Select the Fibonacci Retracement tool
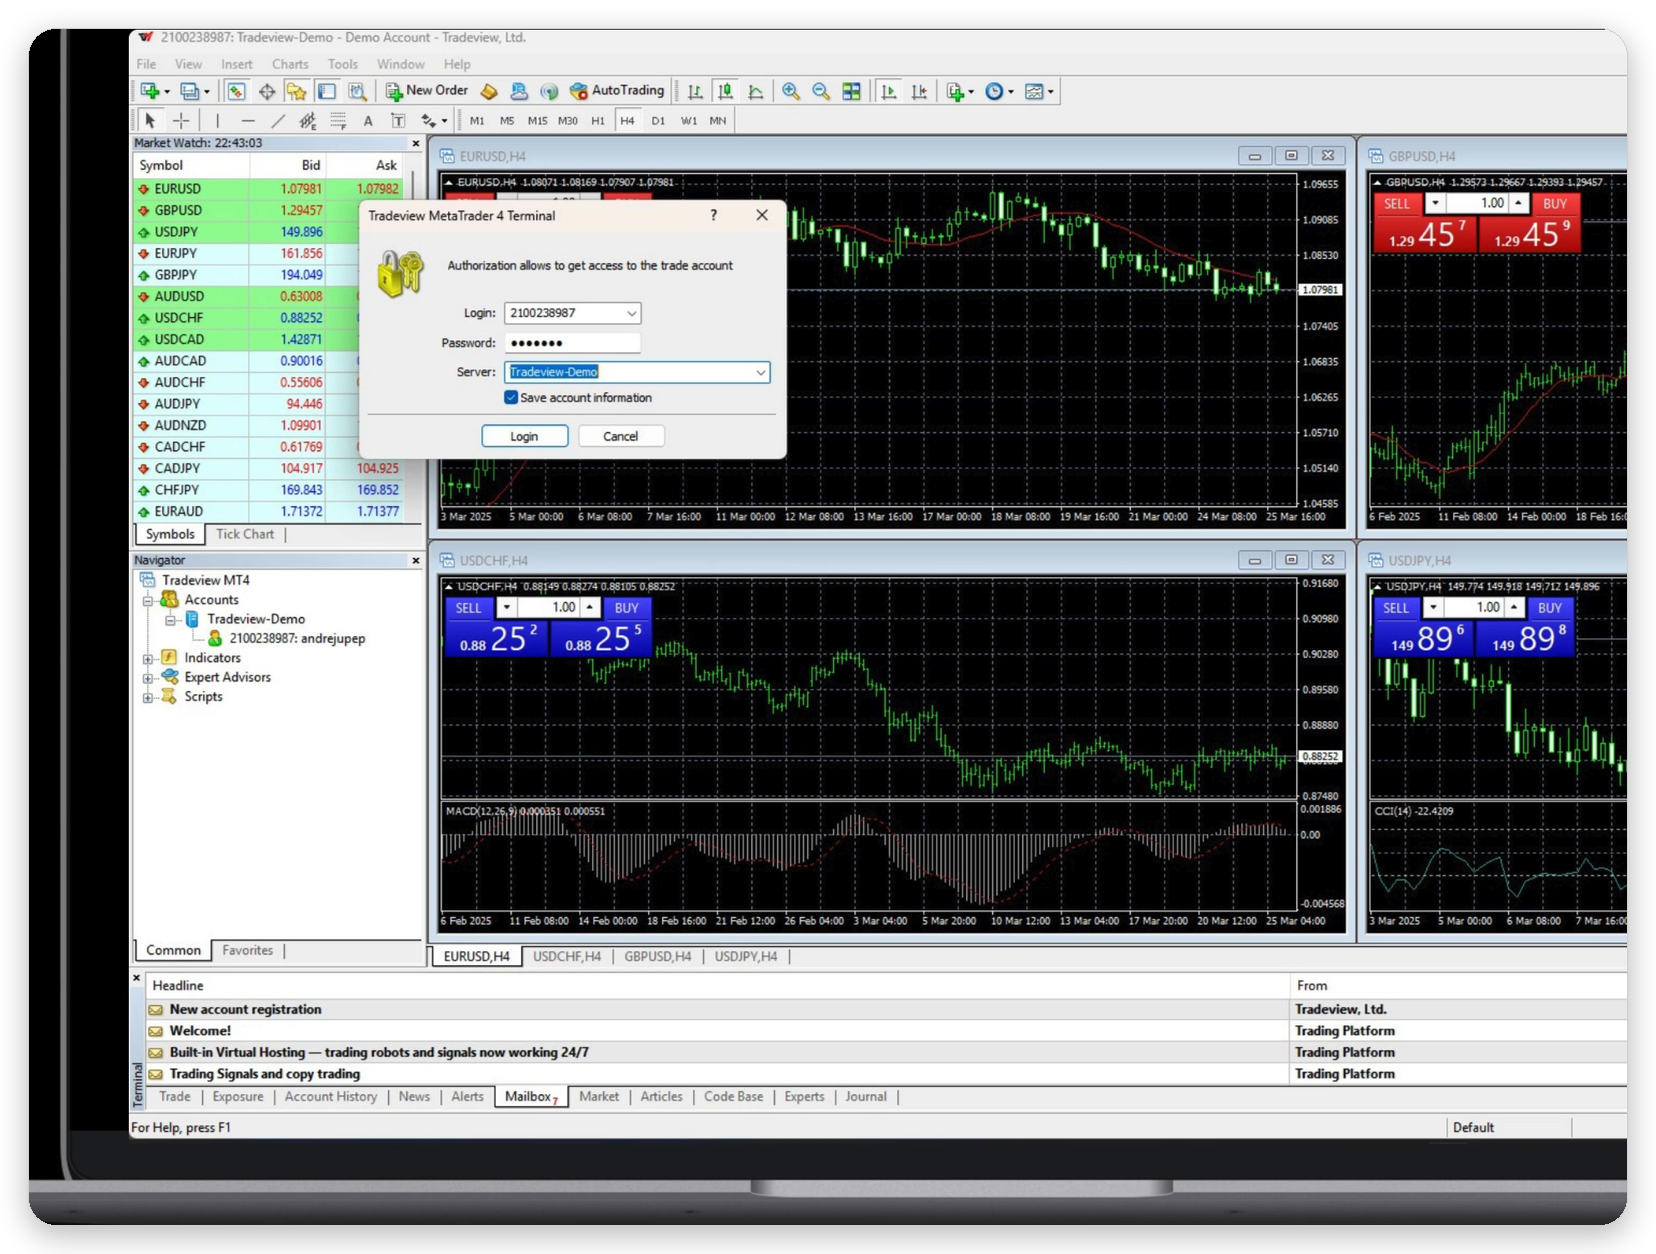 pos(338,121)
